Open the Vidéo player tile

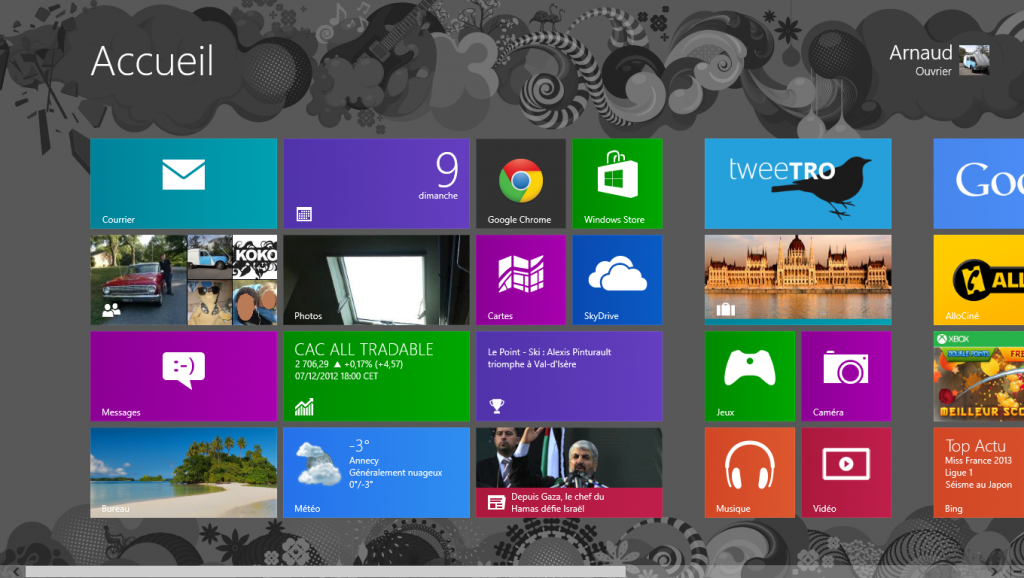pyautogui.click(x=845, y=472)
